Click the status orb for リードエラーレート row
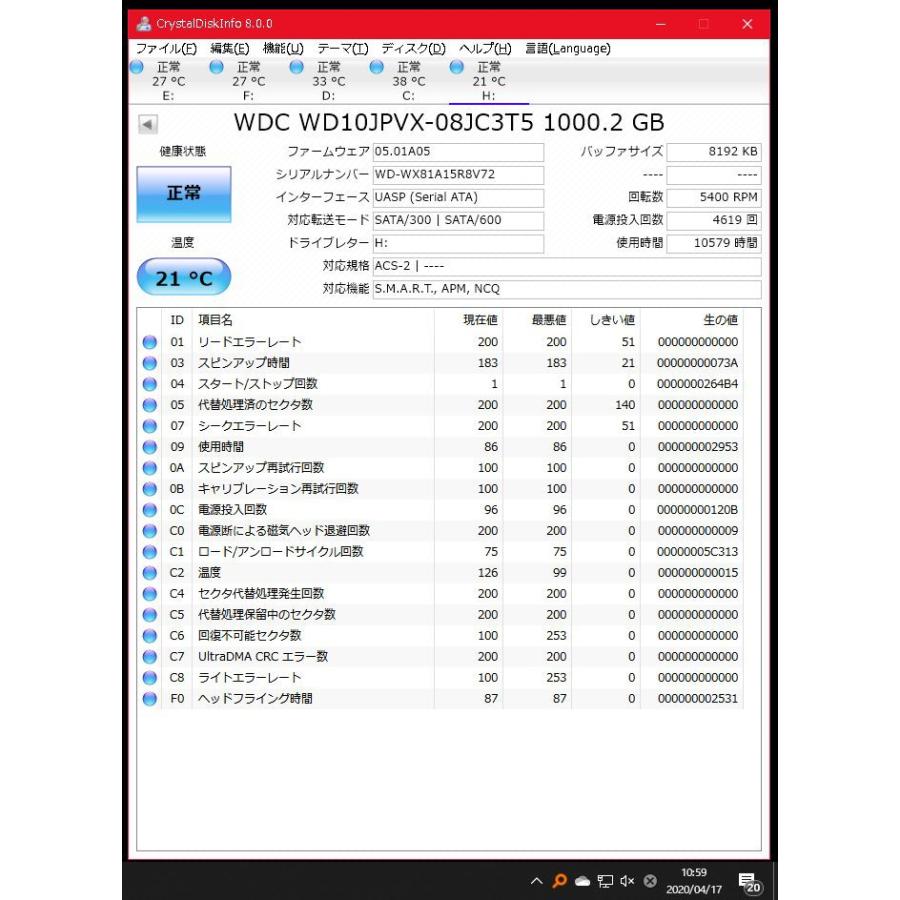Image resolution: width=900 pixels, height=900 pixels. (150, 342)
